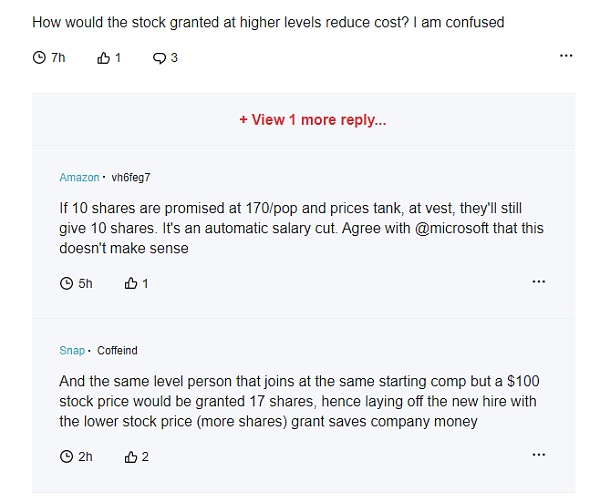Image resolution: width=600 pixels, height=502 pixels.
Task: Click the like count on top comment
Action: (118, 58)
